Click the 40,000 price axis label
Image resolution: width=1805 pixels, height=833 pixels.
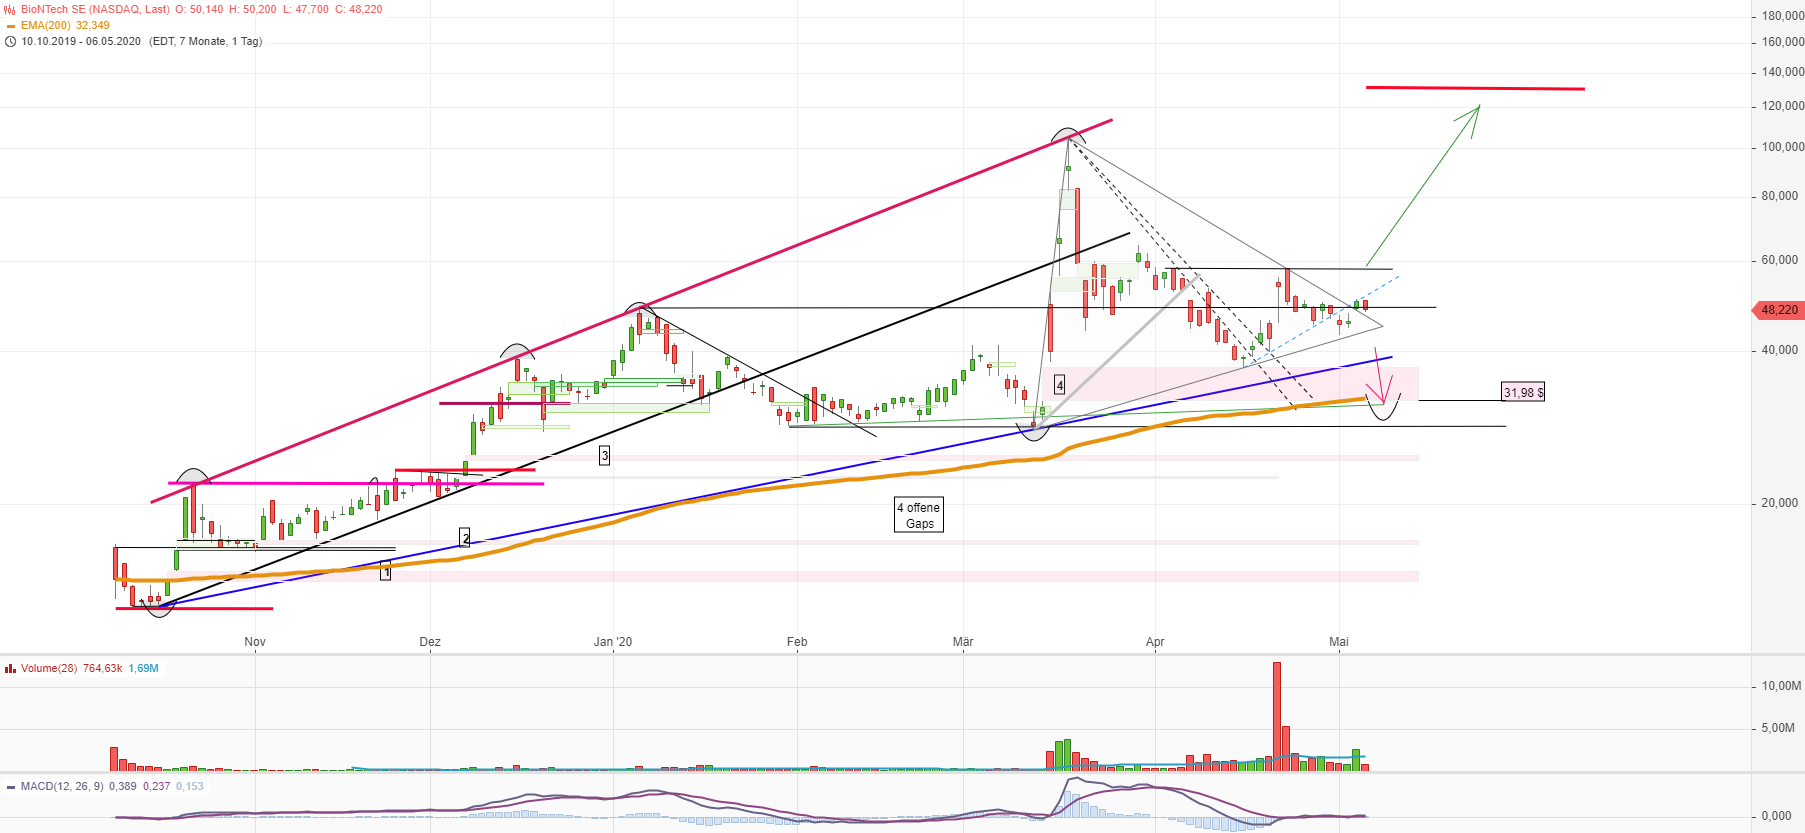tap(1780, 350)
